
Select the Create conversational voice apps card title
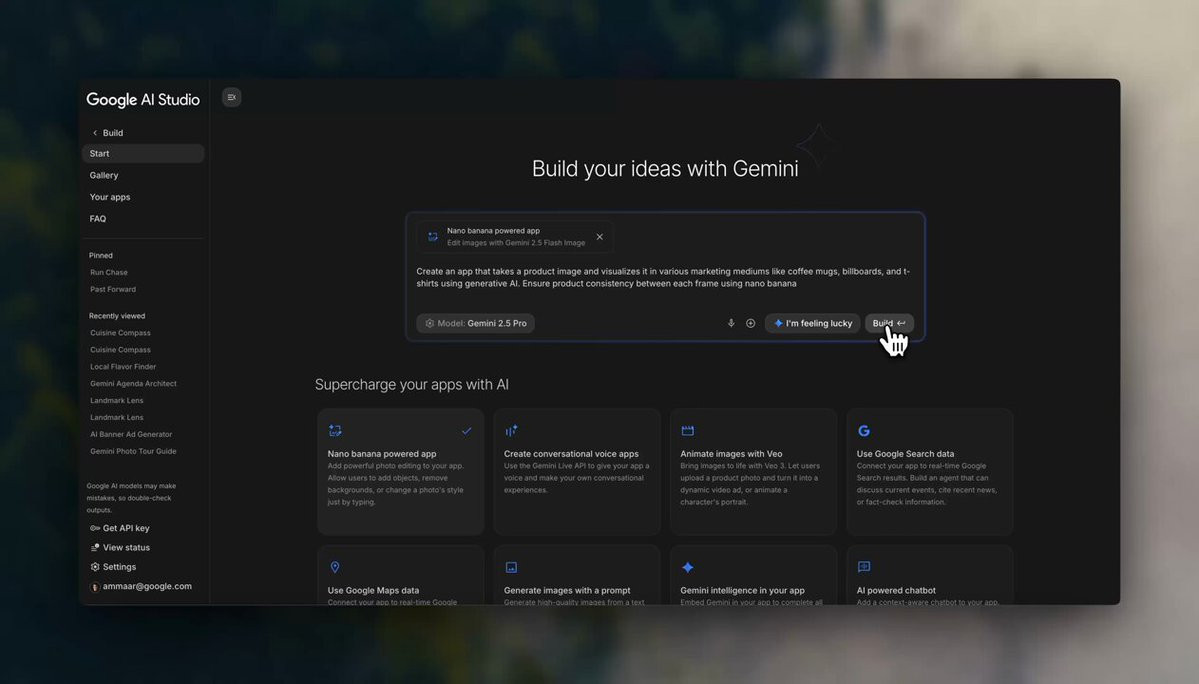click(570, 453)
